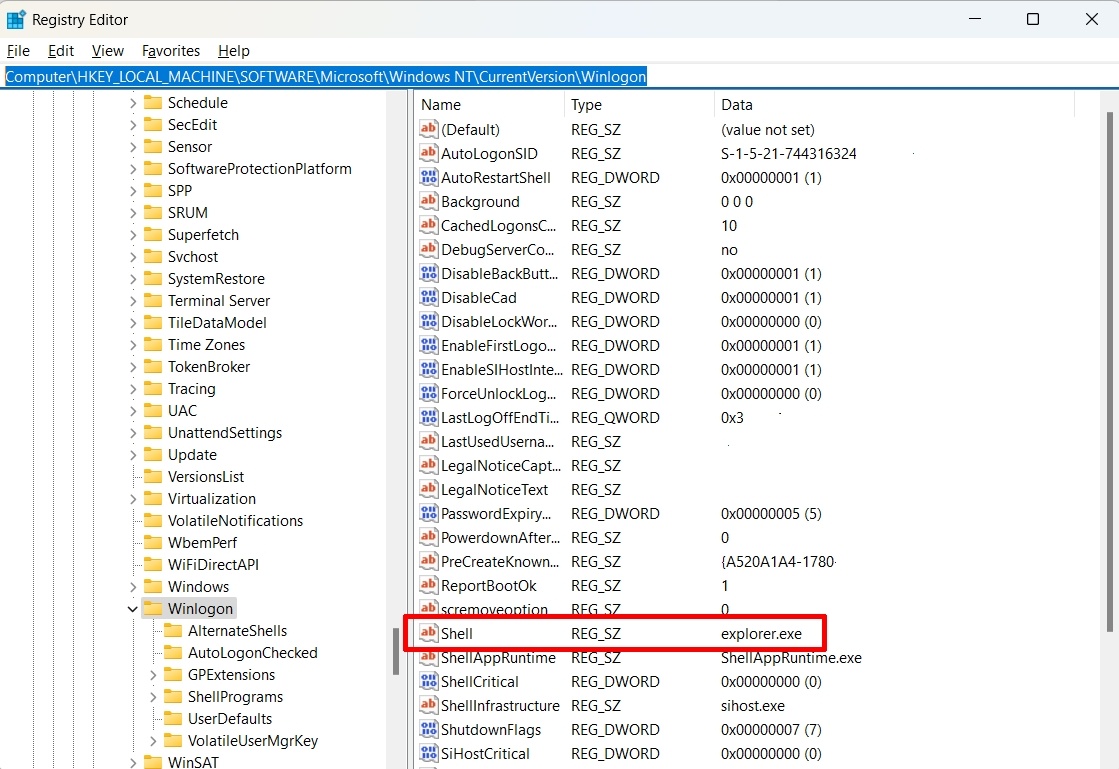Screen dimensions: 1119x769
Task: Click the folder icon of WbemPerf key
Action: coord(153,542)
